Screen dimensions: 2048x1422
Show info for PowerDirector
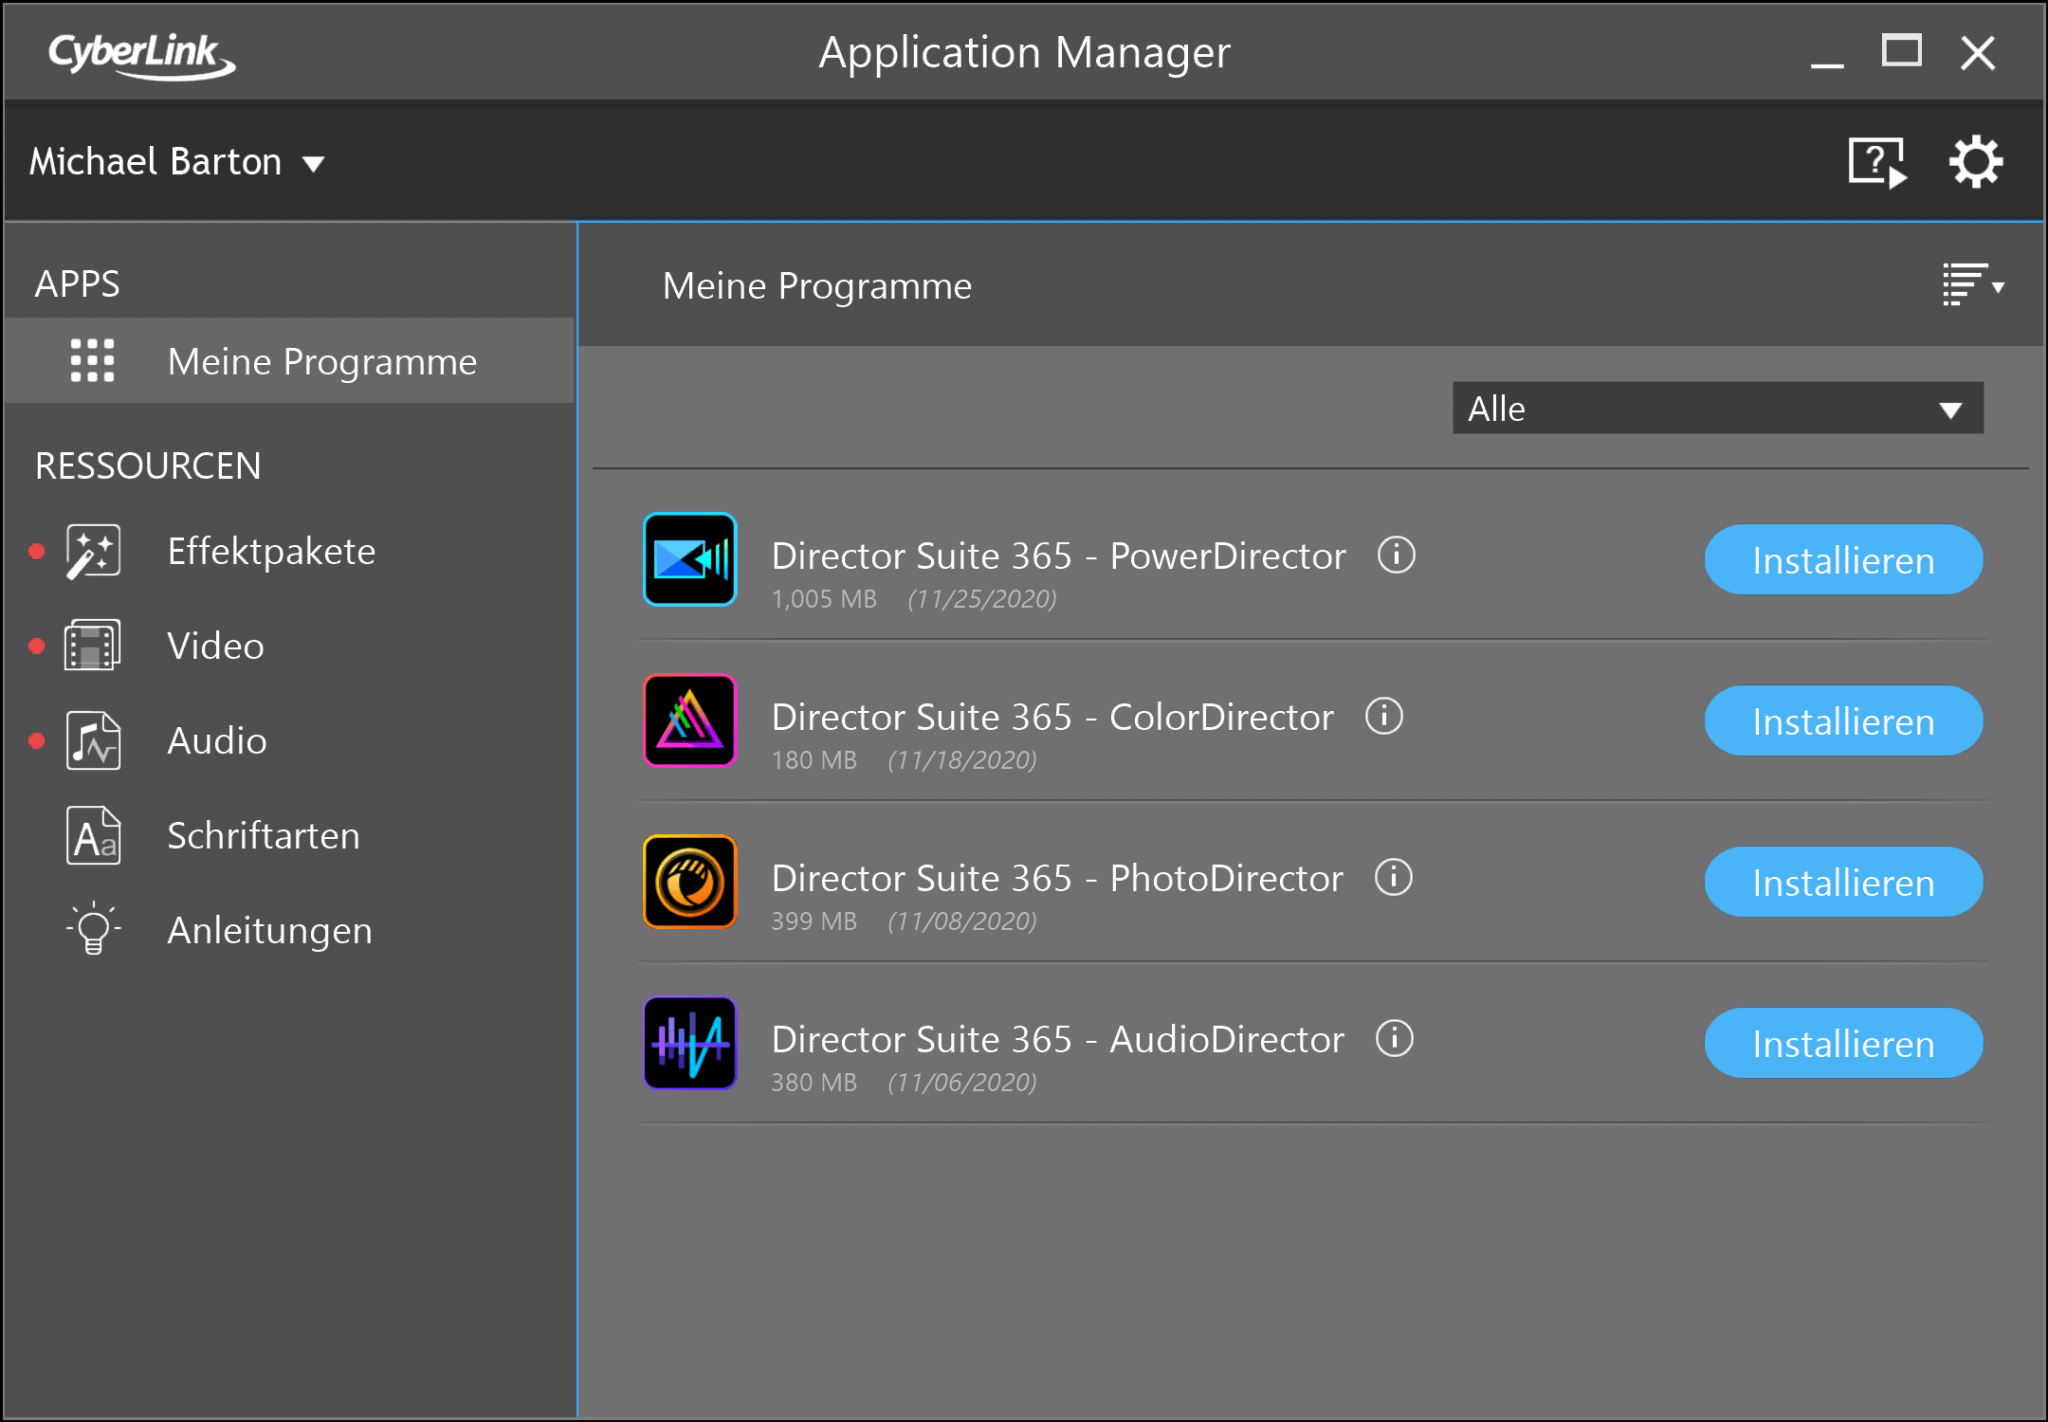[x=1396, y=554]
